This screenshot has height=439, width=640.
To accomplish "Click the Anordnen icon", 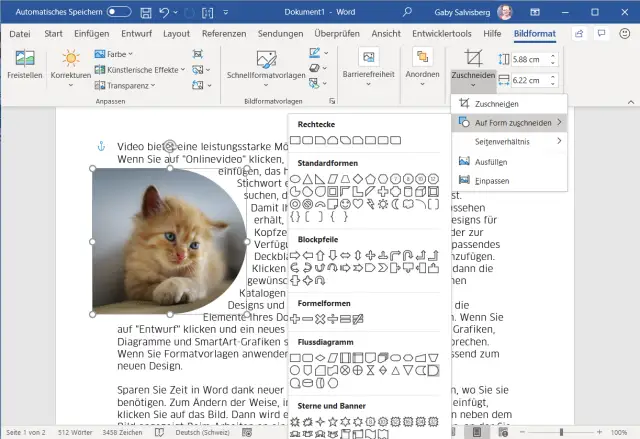I will click(422, 62).
